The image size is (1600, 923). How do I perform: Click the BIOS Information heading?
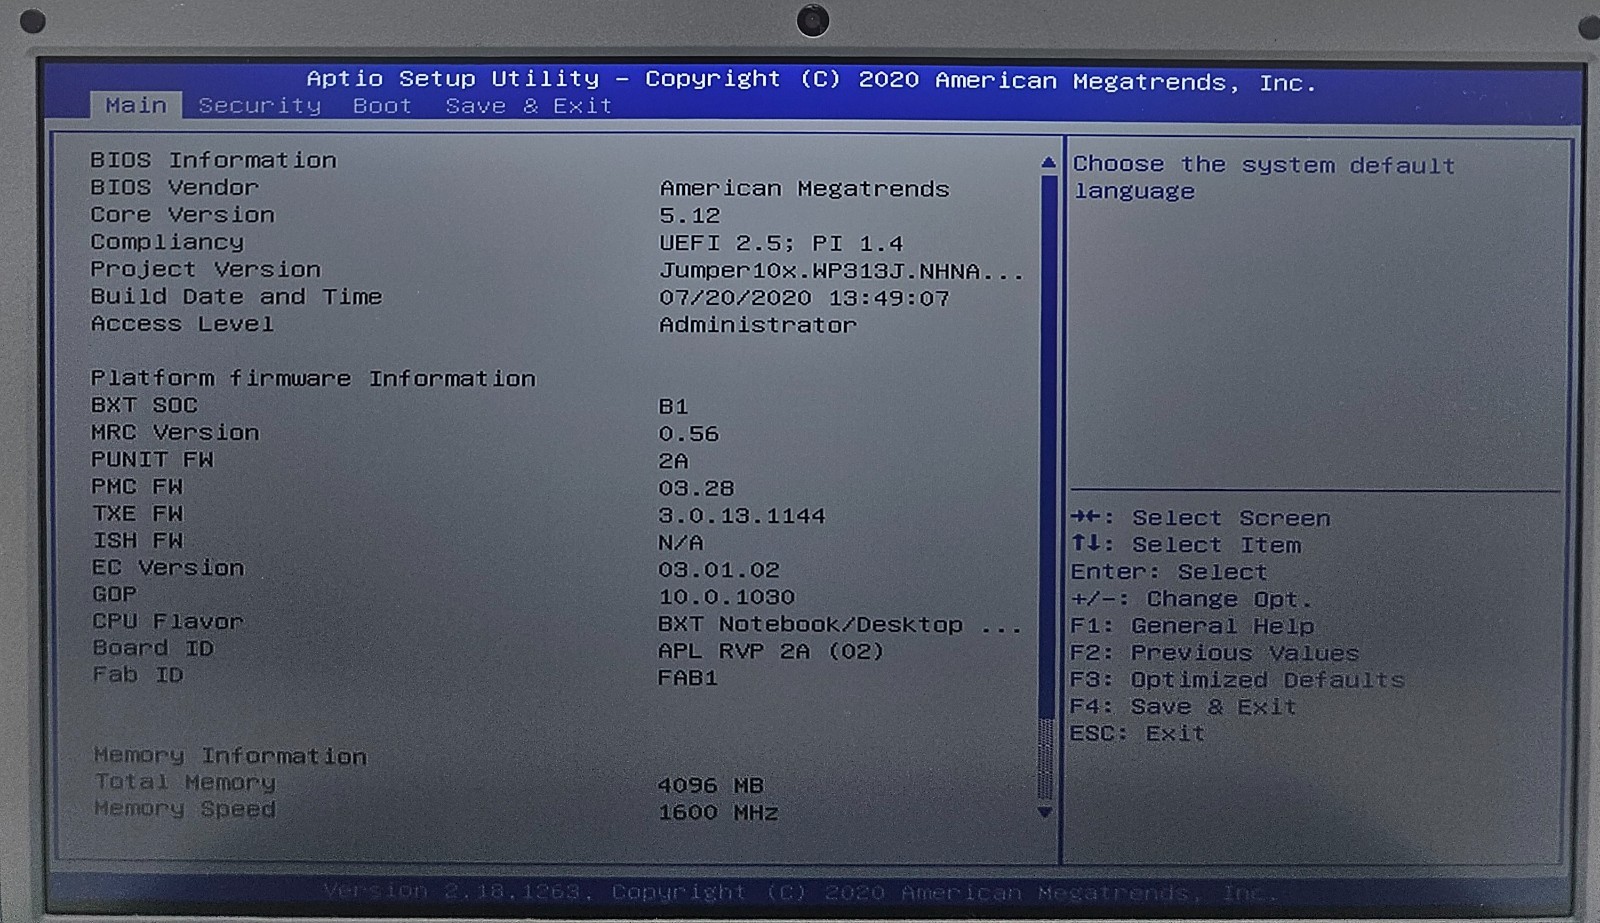tap(213, 160)
